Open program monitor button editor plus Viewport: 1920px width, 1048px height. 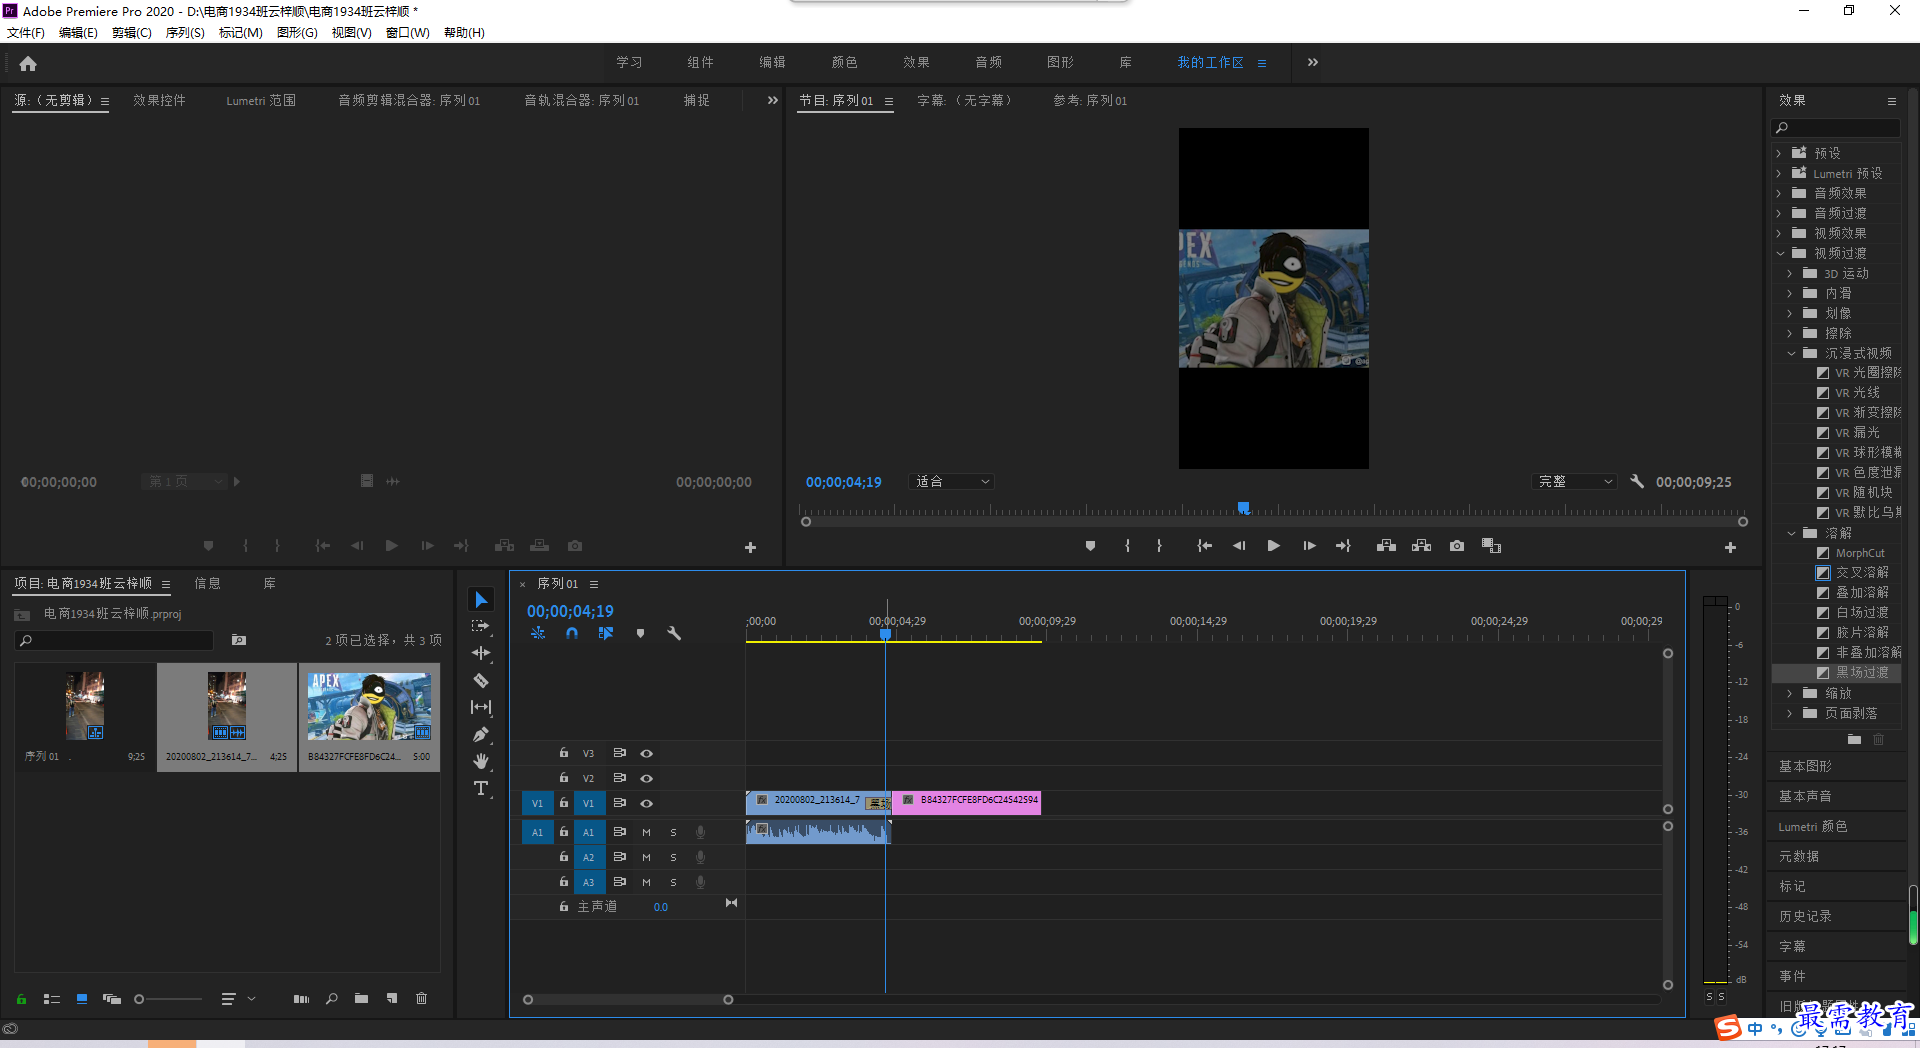1730,547
